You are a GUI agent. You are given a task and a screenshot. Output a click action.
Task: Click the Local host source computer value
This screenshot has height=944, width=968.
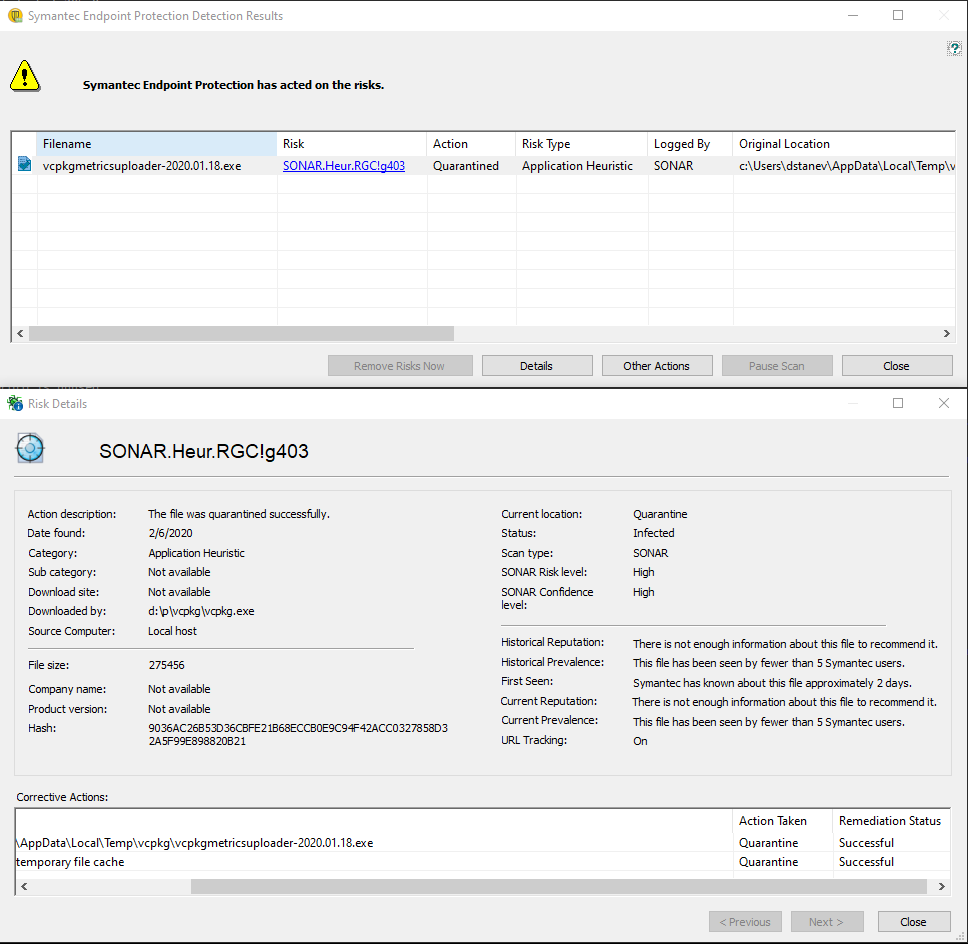(172, 631)
